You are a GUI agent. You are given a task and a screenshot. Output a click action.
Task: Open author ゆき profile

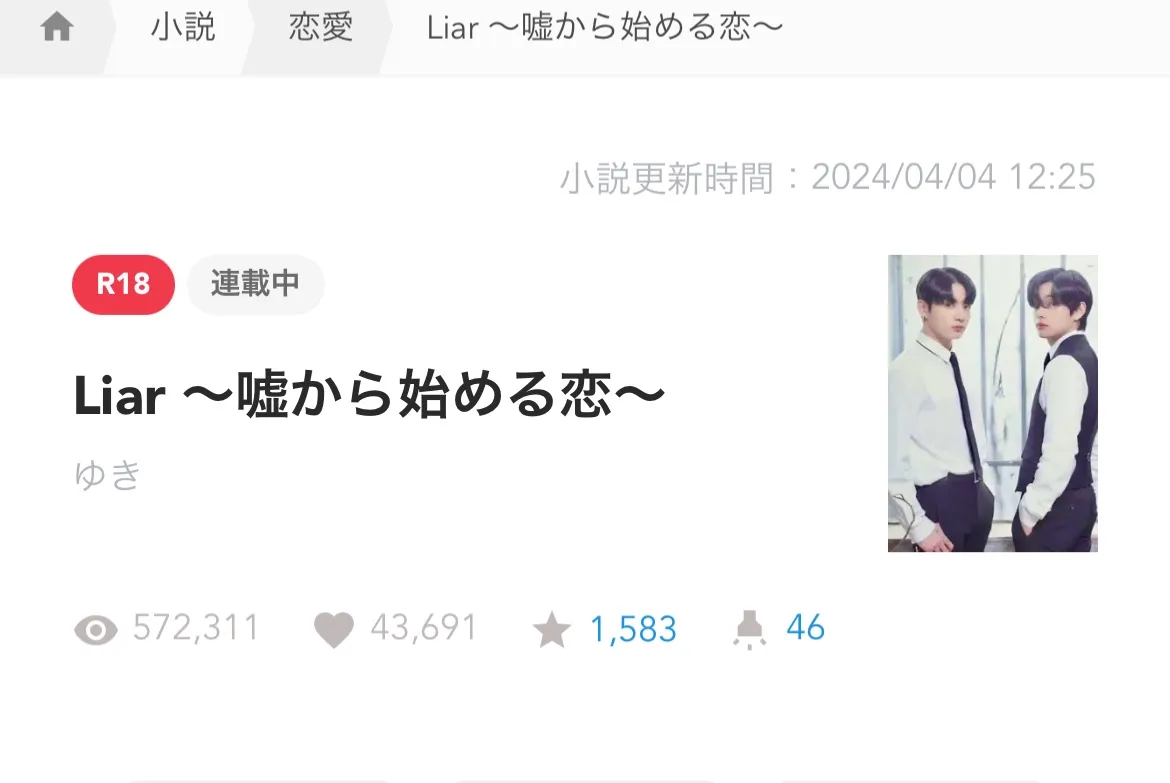click(107, 475)
